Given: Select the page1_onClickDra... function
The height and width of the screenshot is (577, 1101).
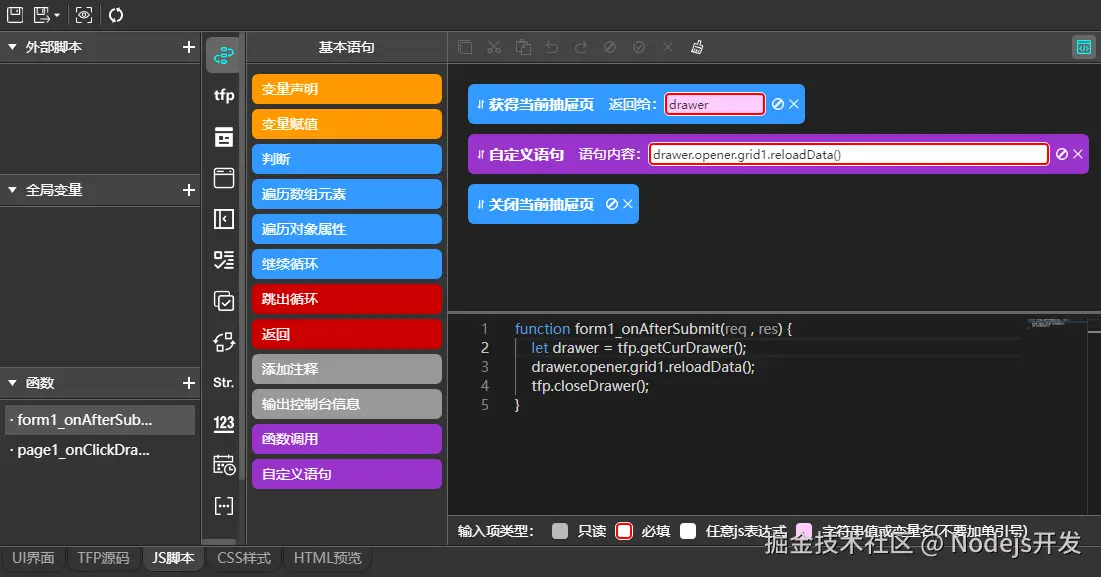Looking at the screenshot, I should [100, 450].
